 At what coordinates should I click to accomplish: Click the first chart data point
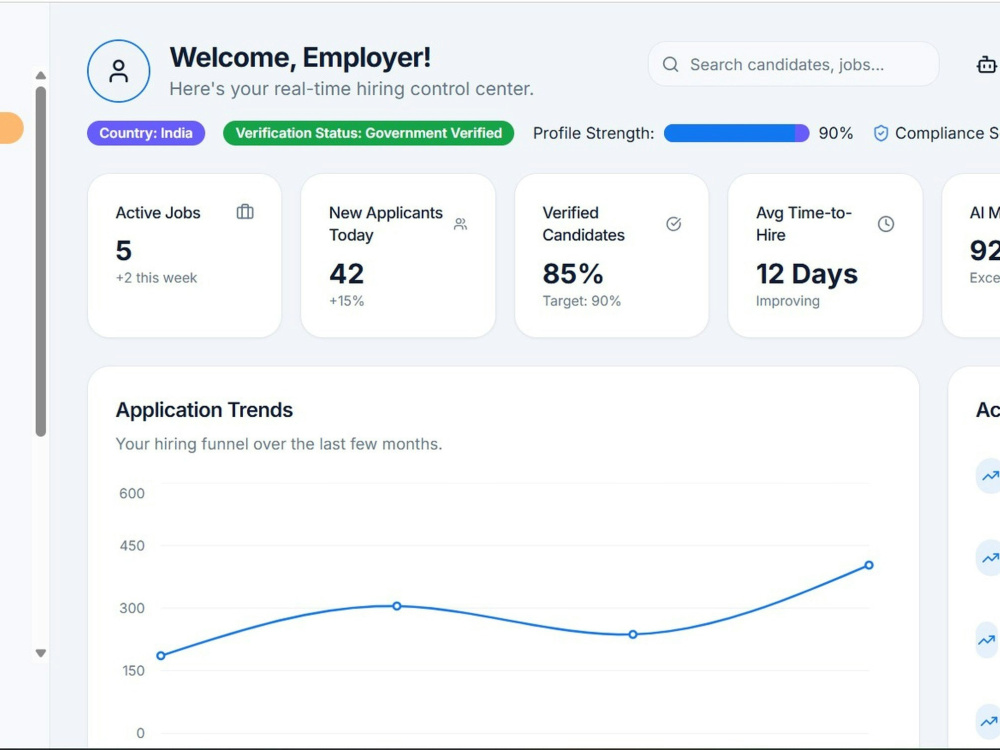coord(161,656)
